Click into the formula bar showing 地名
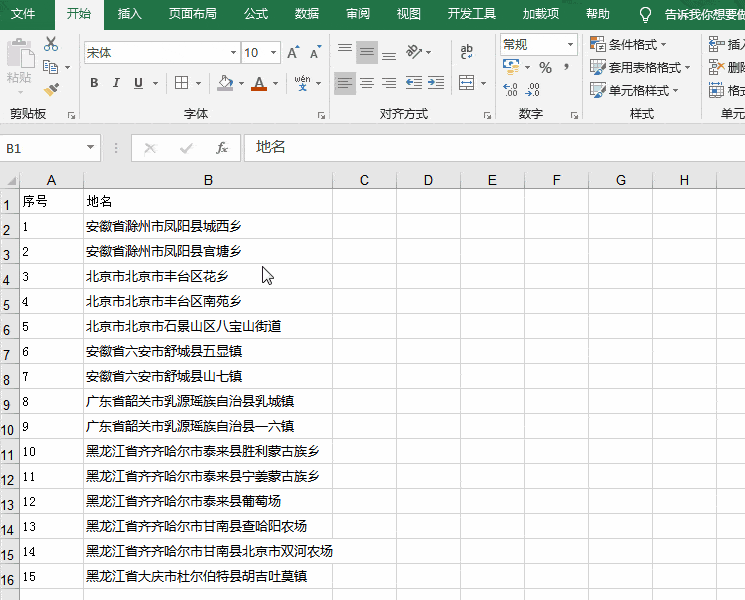 (494, 148)
